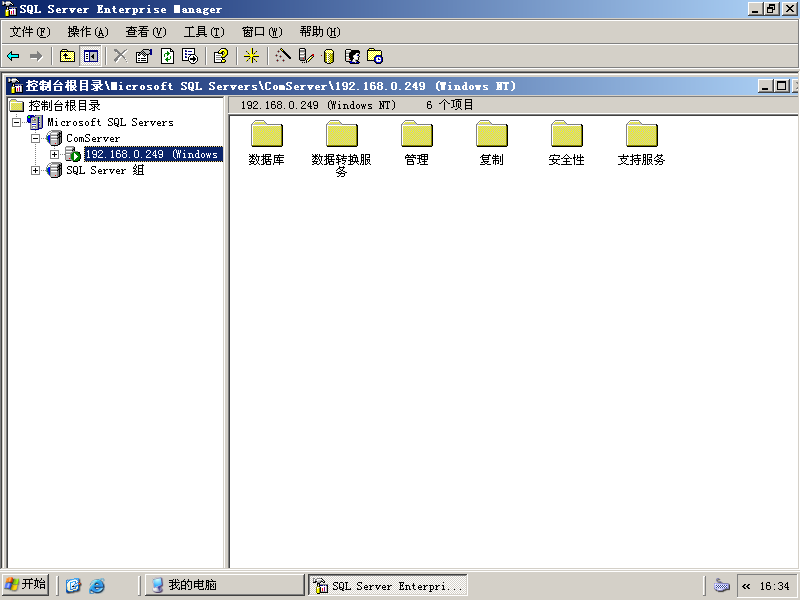Viewport: 800px width, 600px height.
Task: Expand the 192.168.0.249 server node
Action: coord(54,154)
